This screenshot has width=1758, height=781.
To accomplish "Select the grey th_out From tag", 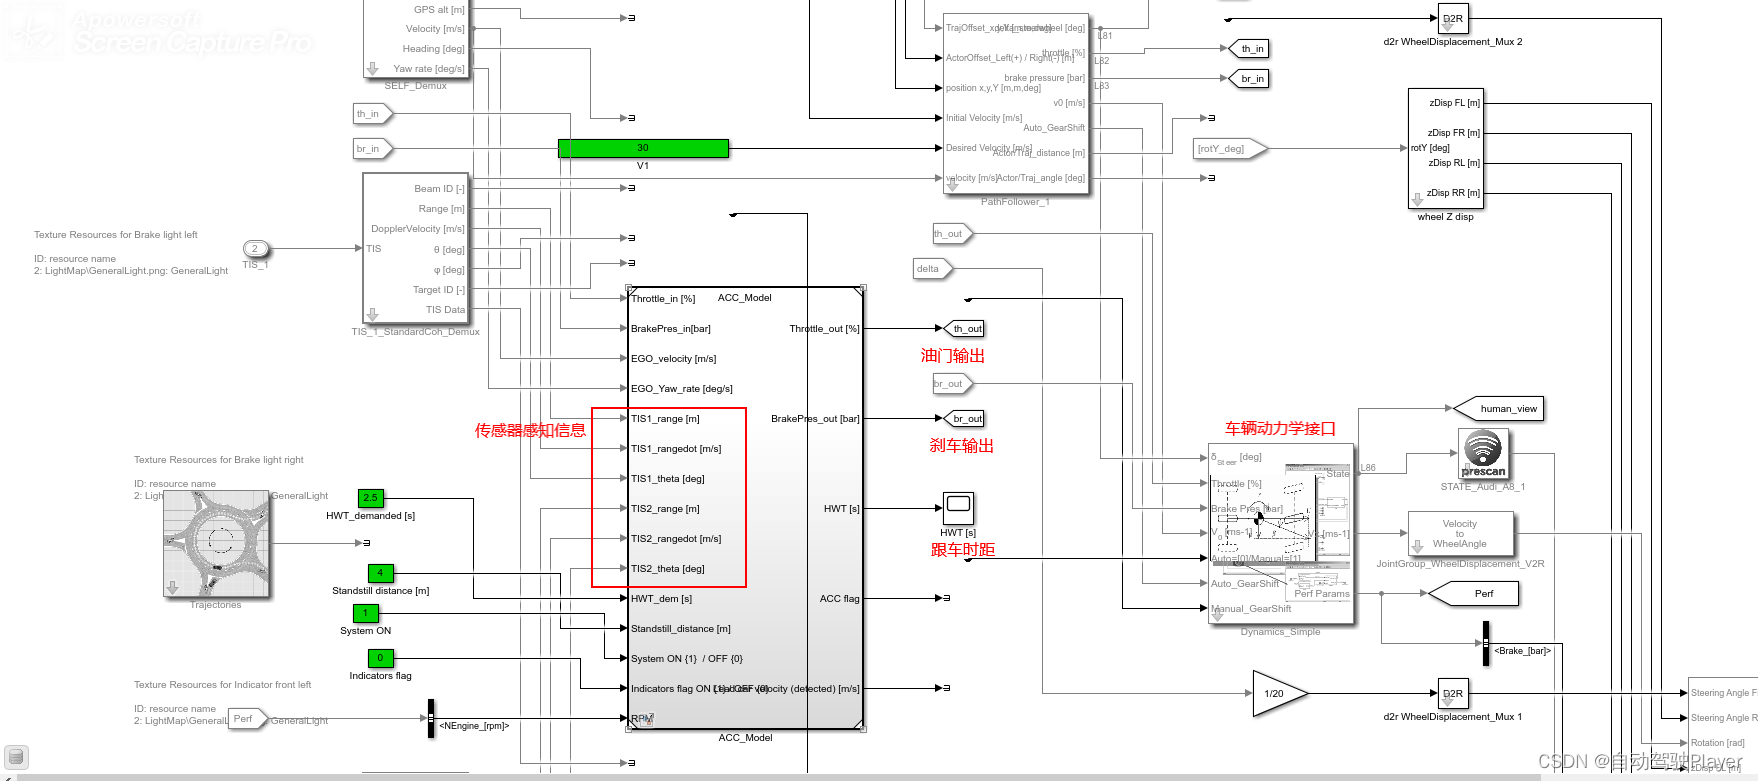I will [x=953, y=234].
